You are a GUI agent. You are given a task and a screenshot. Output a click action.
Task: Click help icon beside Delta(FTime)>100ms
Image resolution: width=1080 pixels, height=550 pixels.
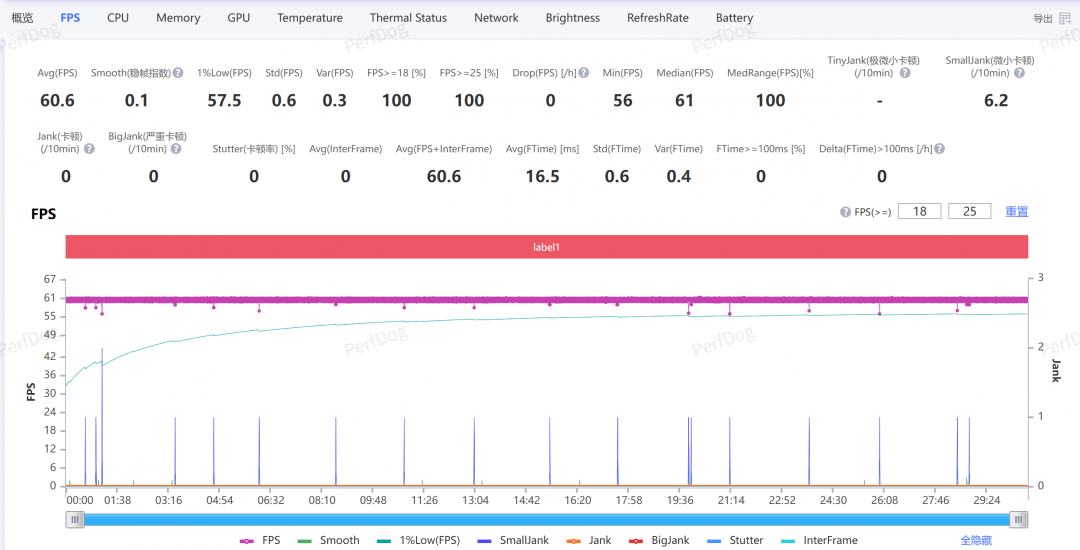click(939, 148)
